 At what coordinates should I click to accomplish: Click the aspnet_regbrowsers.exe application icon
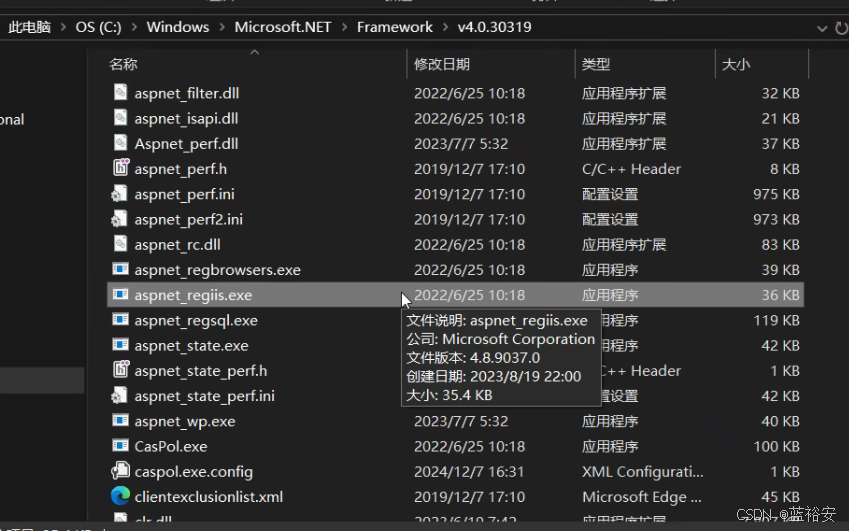tap(120, 269)
